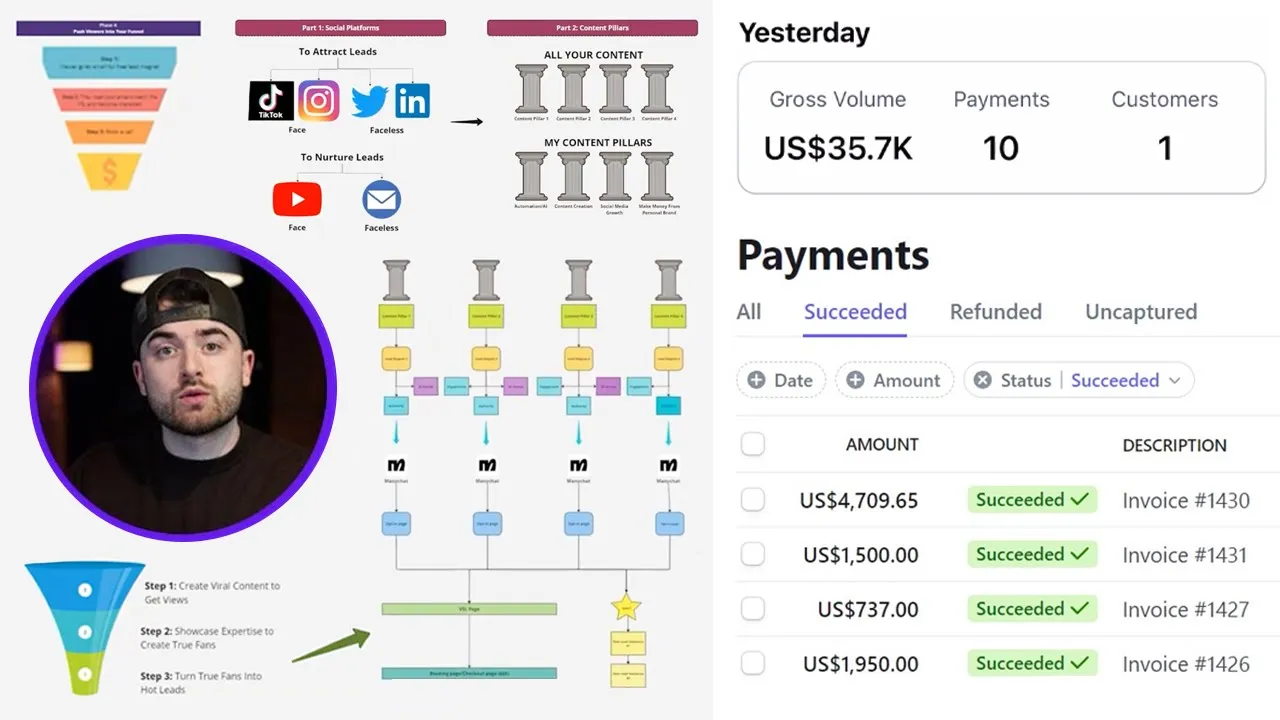Tick the checkbox for US$737.00 payment
This screenshot has width=1280, height=720.
point(753,608)
